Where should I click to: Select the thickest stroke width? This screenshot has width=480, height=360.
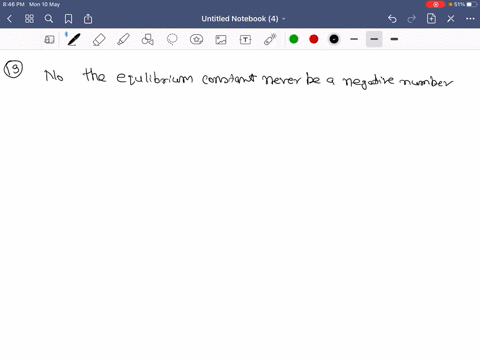(x=394, y=39)
